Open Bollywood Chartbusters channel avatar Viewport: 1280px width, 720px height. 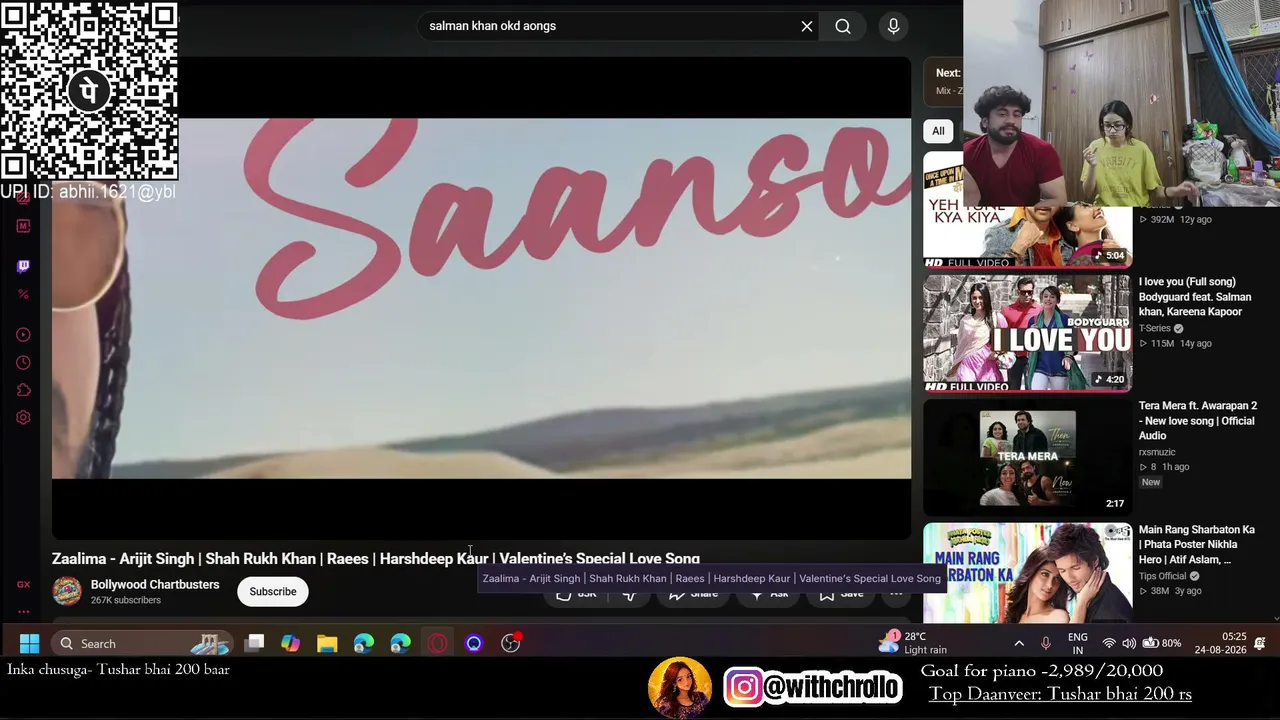[x=67, y=591]
